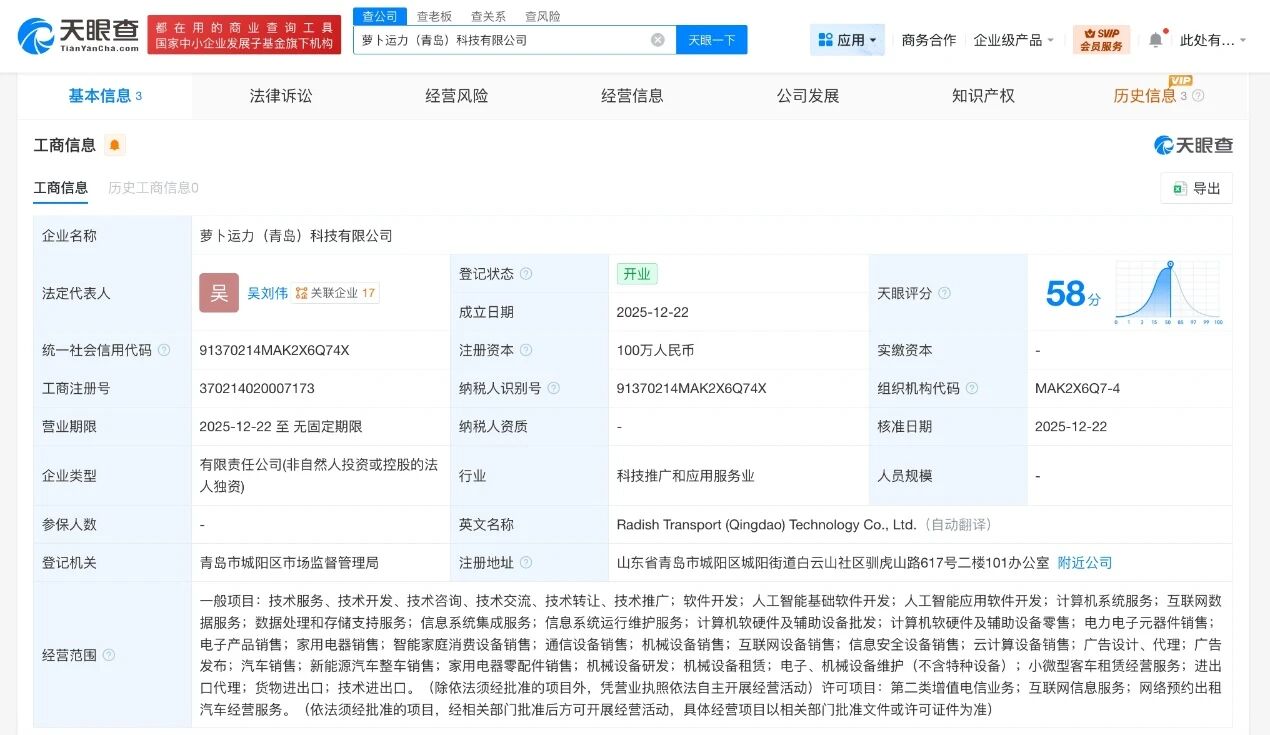Viewport: 1270px width, 735px height.
Task: Click registration authority 青岛市城阳区市场监督管理局
Action: pos(289,563)
